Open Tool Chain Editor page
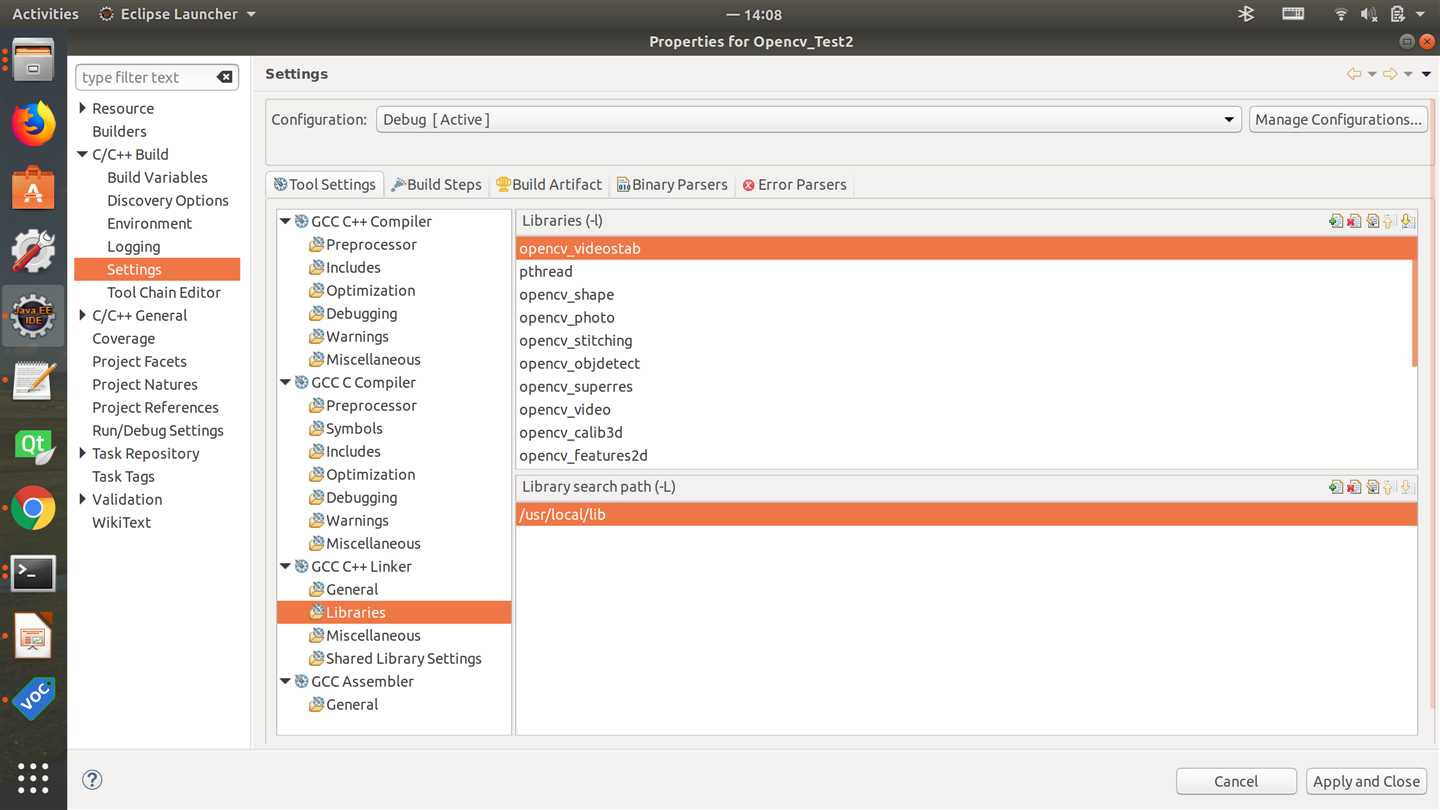 164,292
